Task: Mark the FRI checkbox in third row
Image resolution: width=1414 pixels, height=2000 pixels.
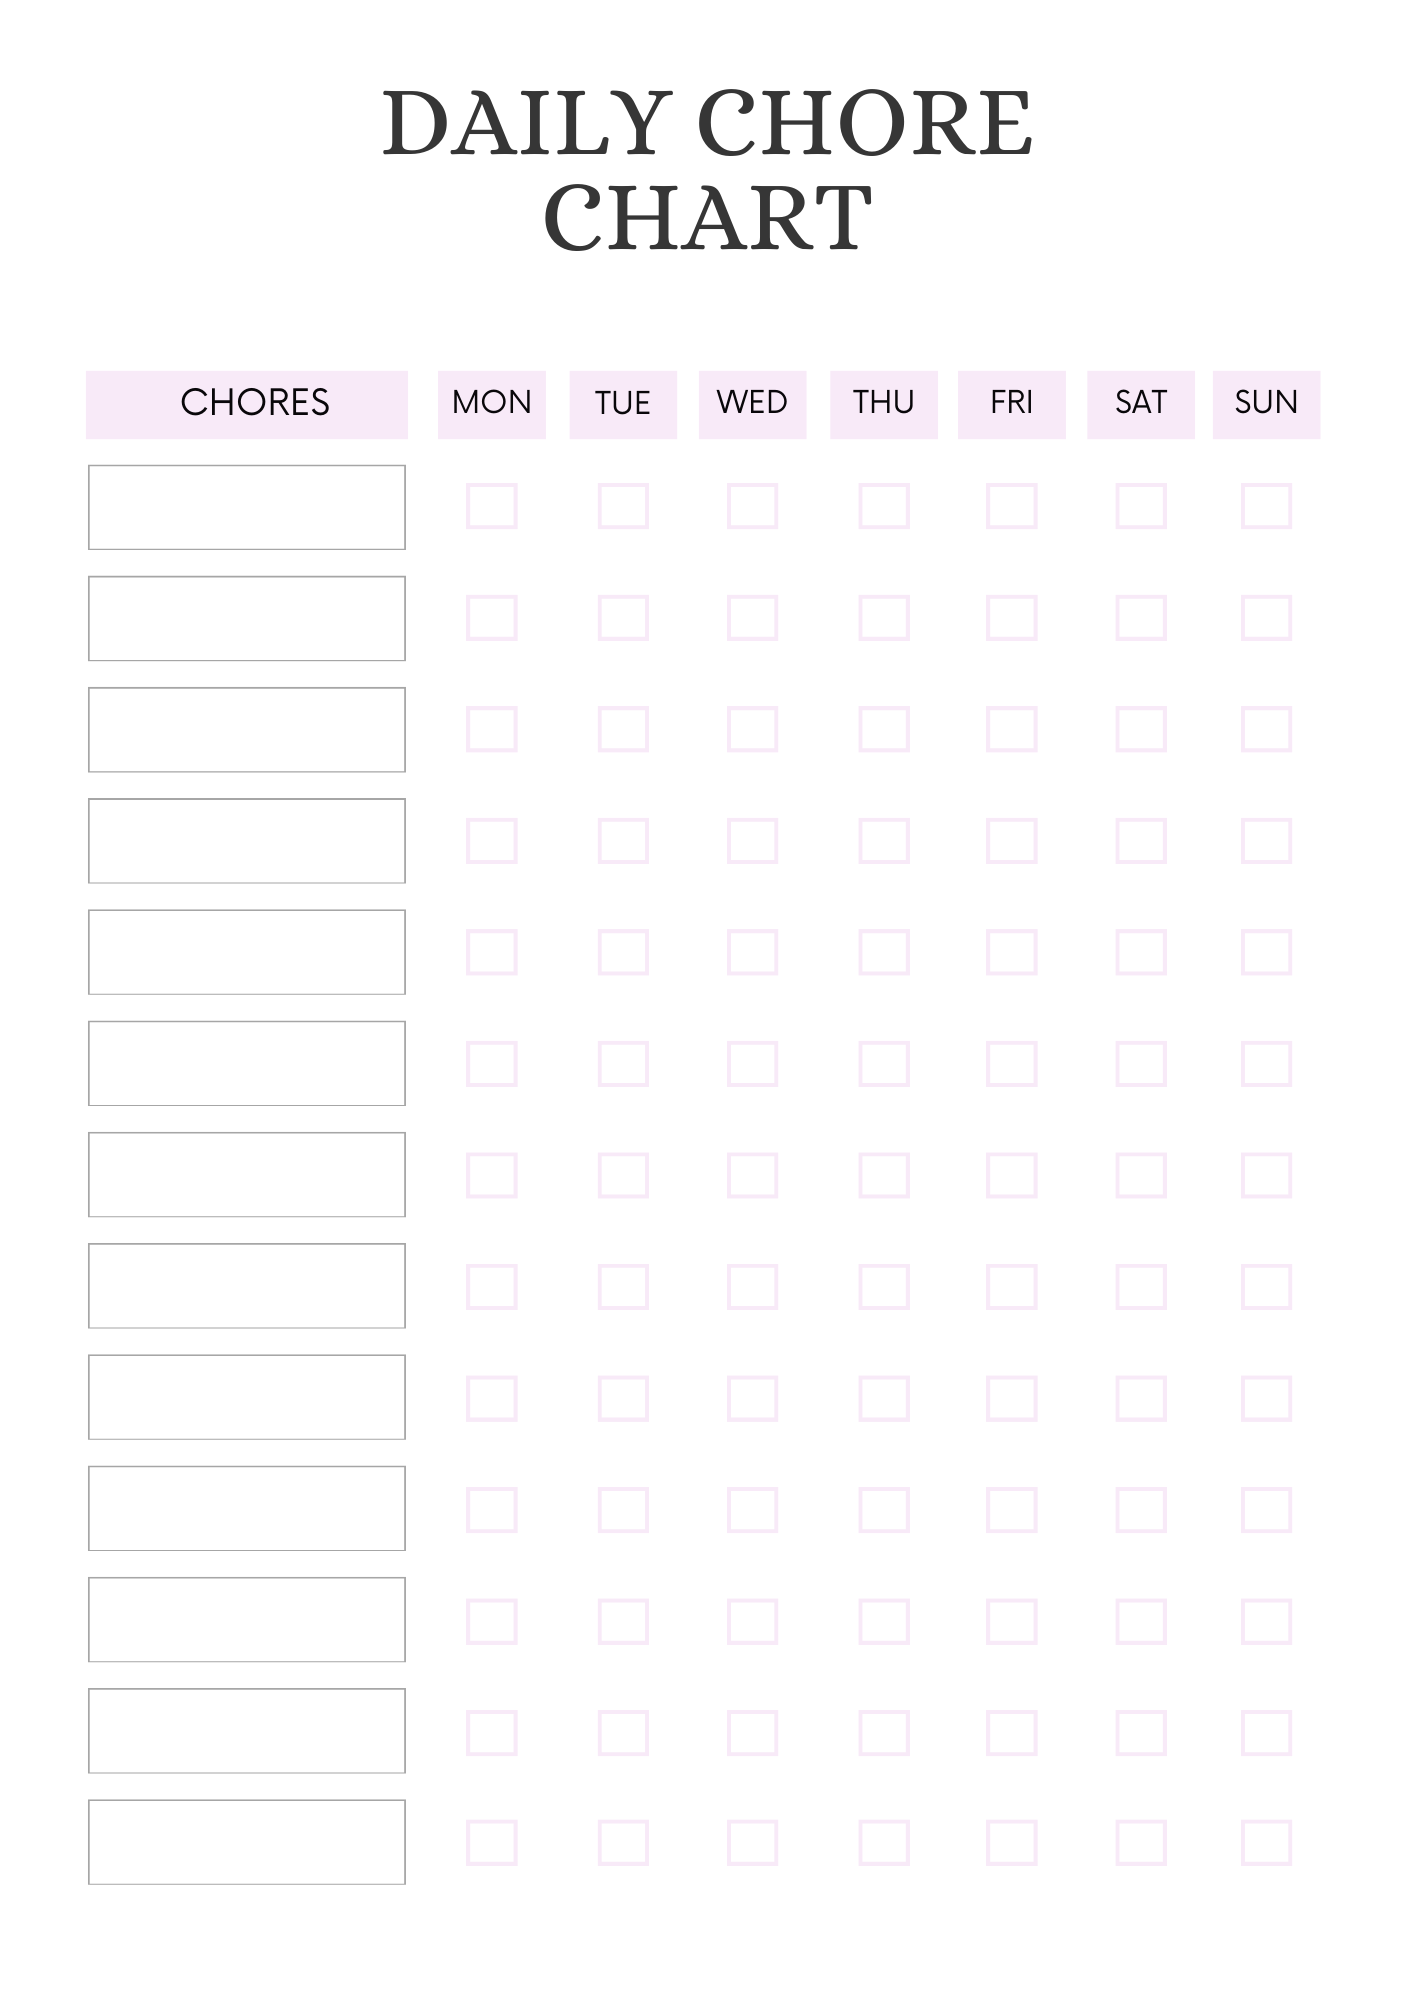Action: pos(1011,729)
